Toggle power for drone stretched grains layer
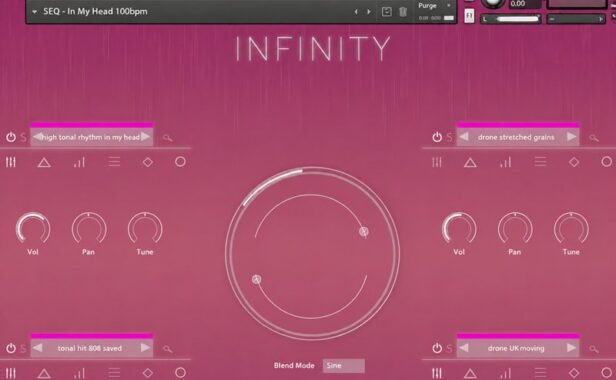616x380 pixels. pos(437,137)
